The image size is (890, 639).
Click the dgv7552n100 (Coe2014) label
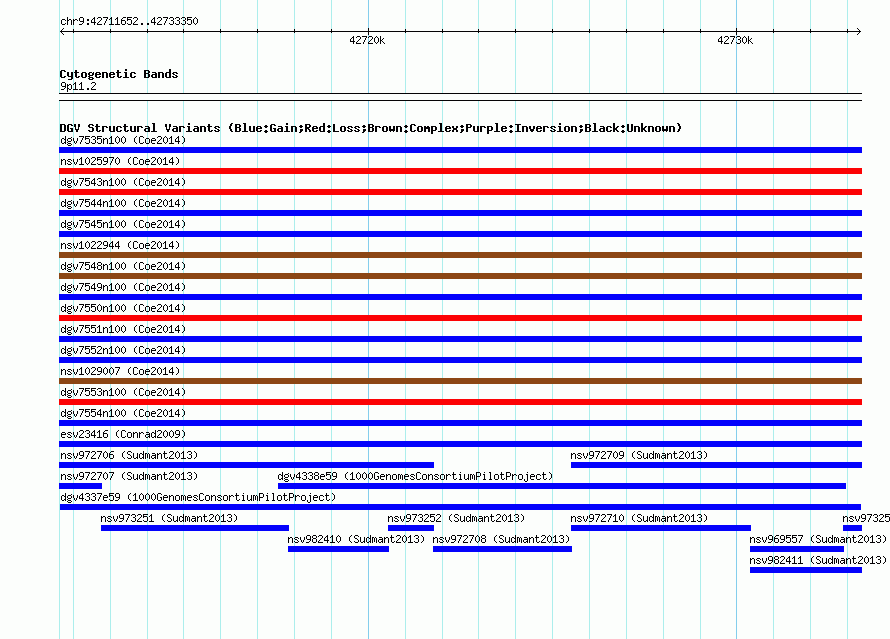(x=123, y=350)
